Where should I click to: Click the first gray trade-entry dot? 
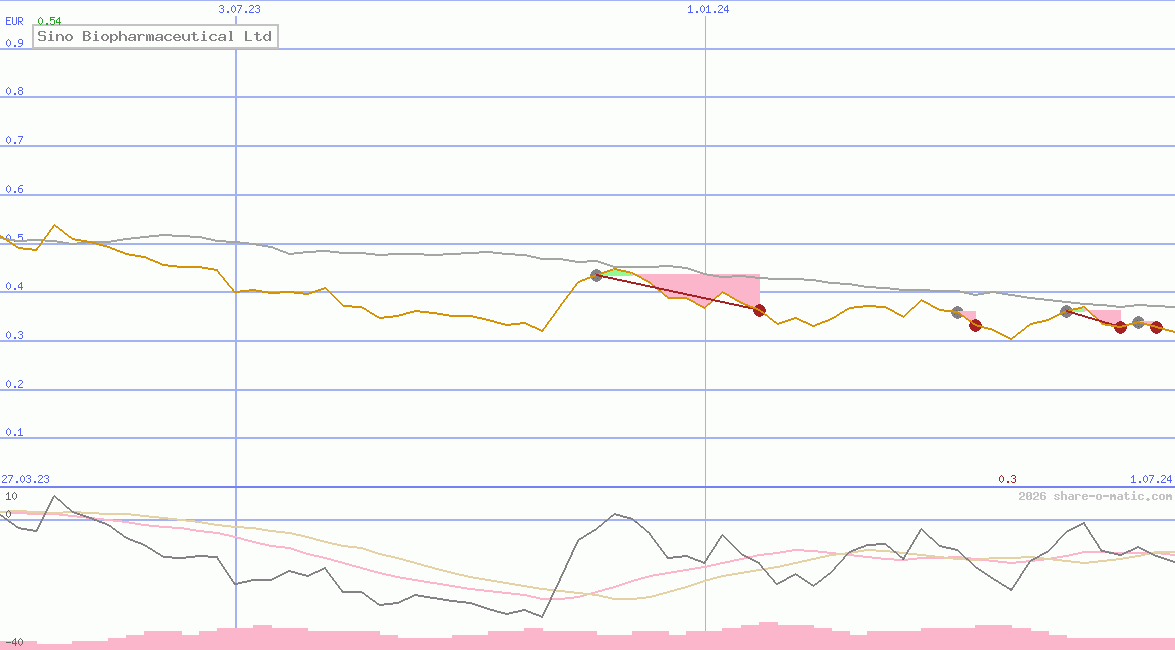[596, 275]
